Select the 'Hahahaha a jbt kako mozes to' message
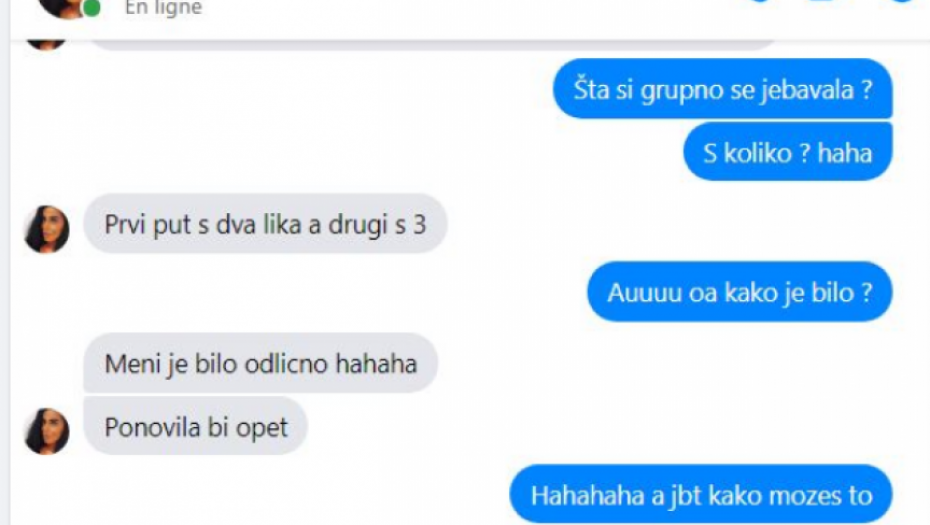The image size is (930, 525). [701, 495]
